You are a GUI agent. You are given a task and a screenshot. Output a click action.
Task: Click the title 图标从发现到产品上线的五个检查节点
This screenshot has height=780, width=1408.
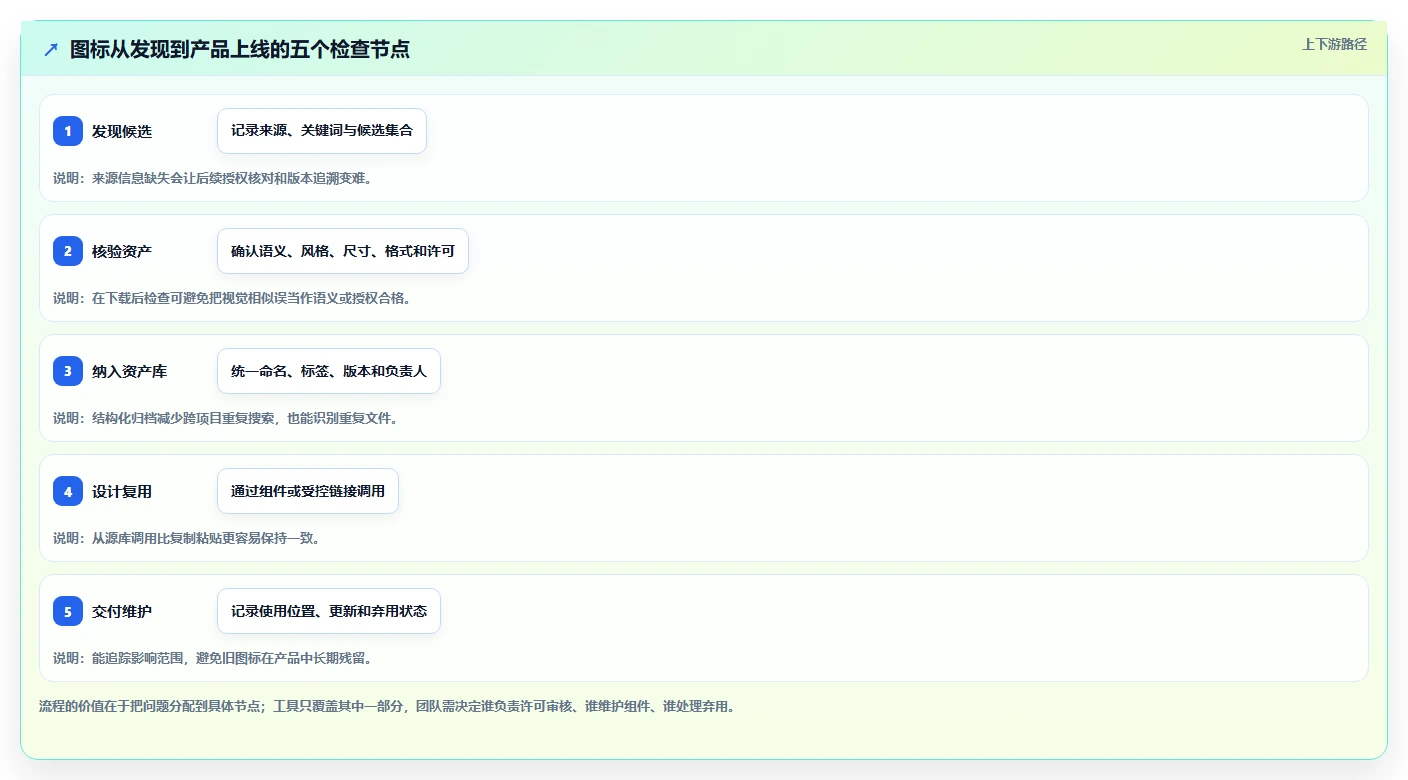(240, 49)
